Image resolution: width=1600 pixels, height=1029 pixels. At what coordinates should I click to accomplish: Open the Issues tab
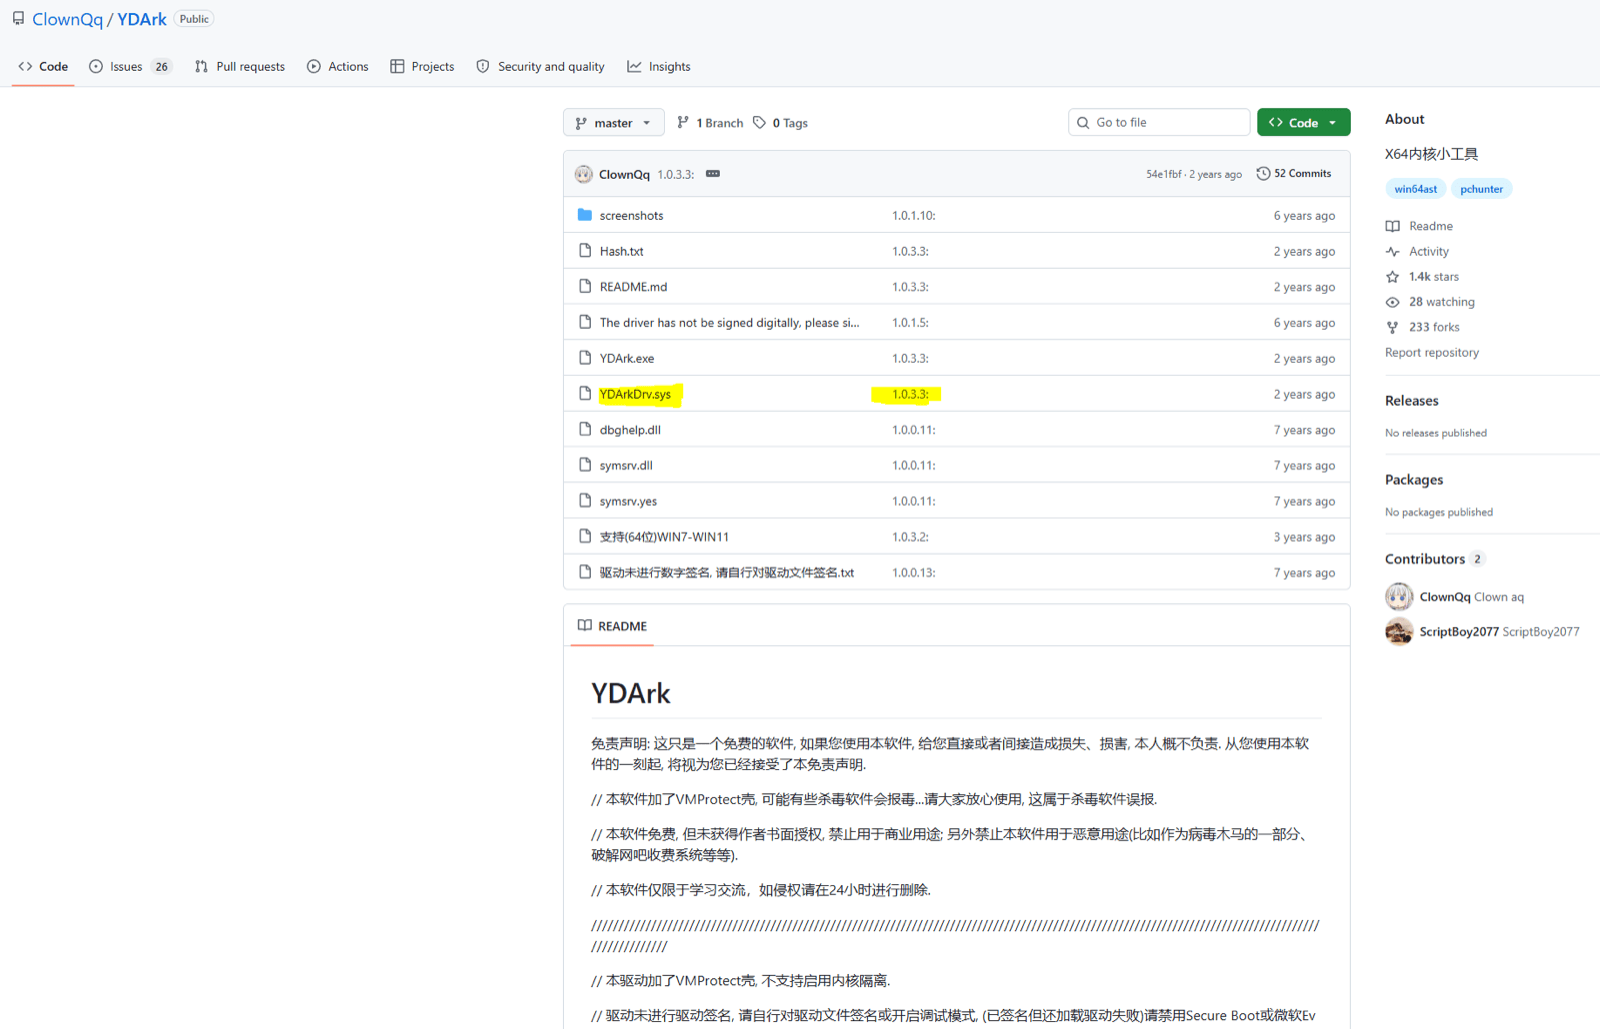(130, 67)
